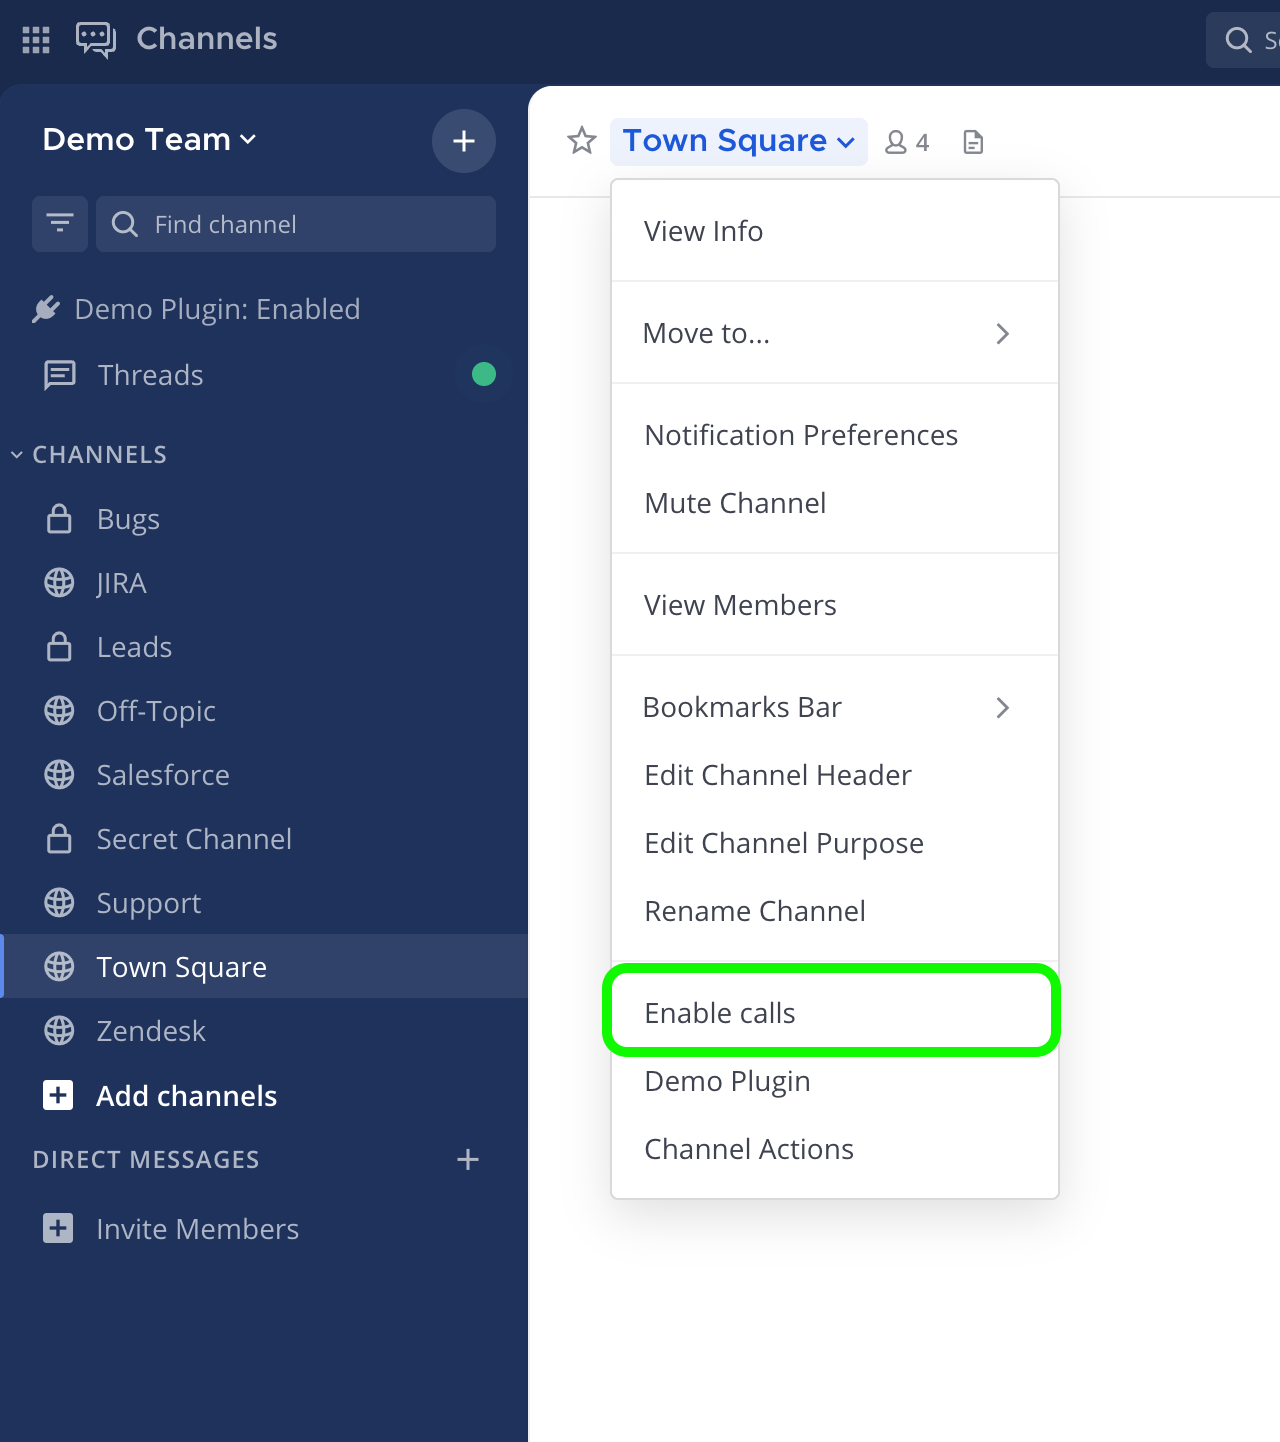Click Add channels in sidebar
Image resolution: width=1280 pixels, height=1442 pixels.
coord(186,1096)
